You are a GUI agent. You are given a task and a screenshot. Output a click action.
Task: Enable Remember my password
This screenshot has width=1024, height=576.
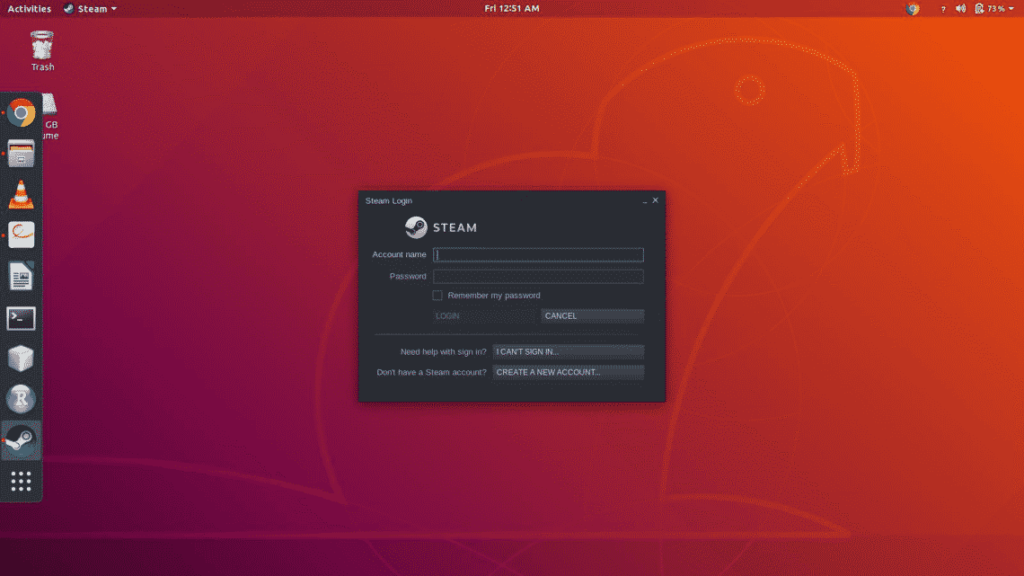[438, 295]
